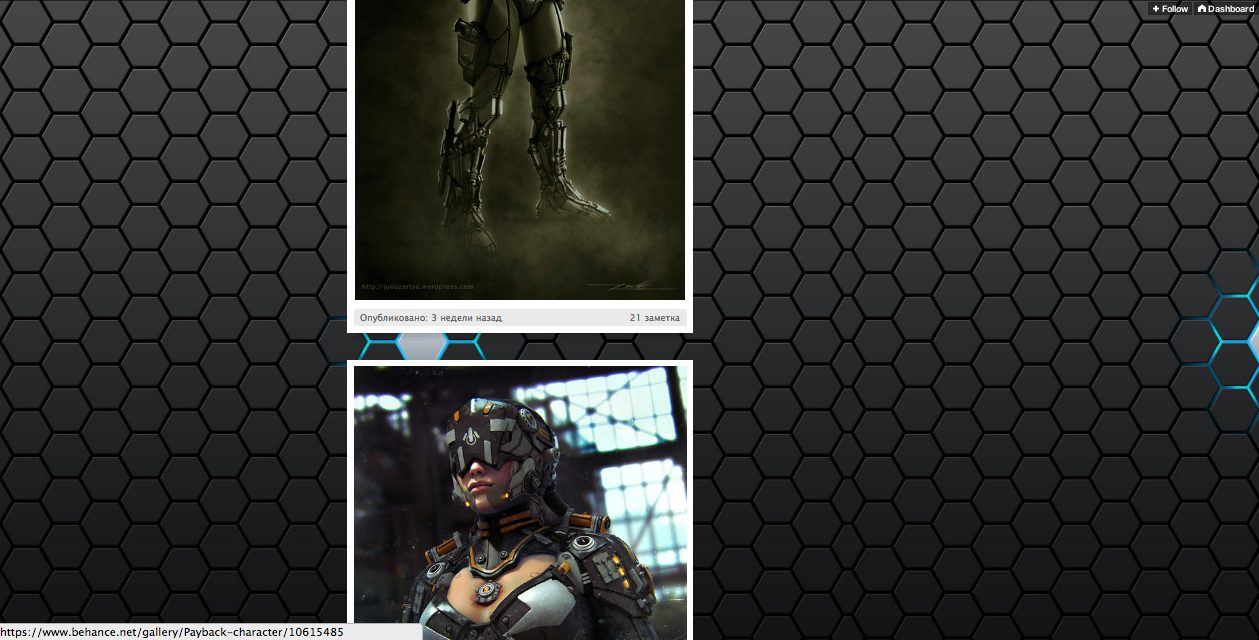Click the juliozartos.wordpress.com watermark in the artwork
The width and height of the screenshot is (1259, 640).
point(417,287)
